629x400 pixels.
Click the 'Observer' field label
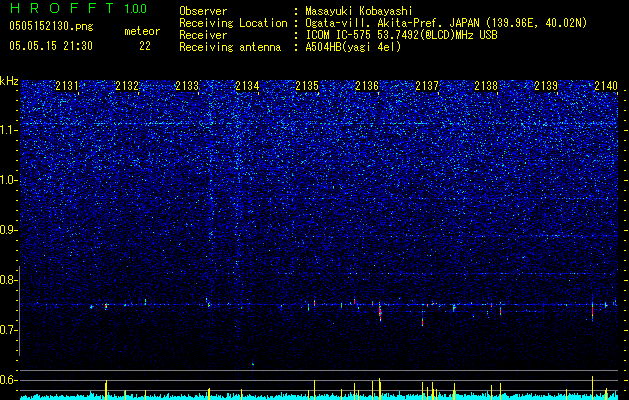click(203, 11)
